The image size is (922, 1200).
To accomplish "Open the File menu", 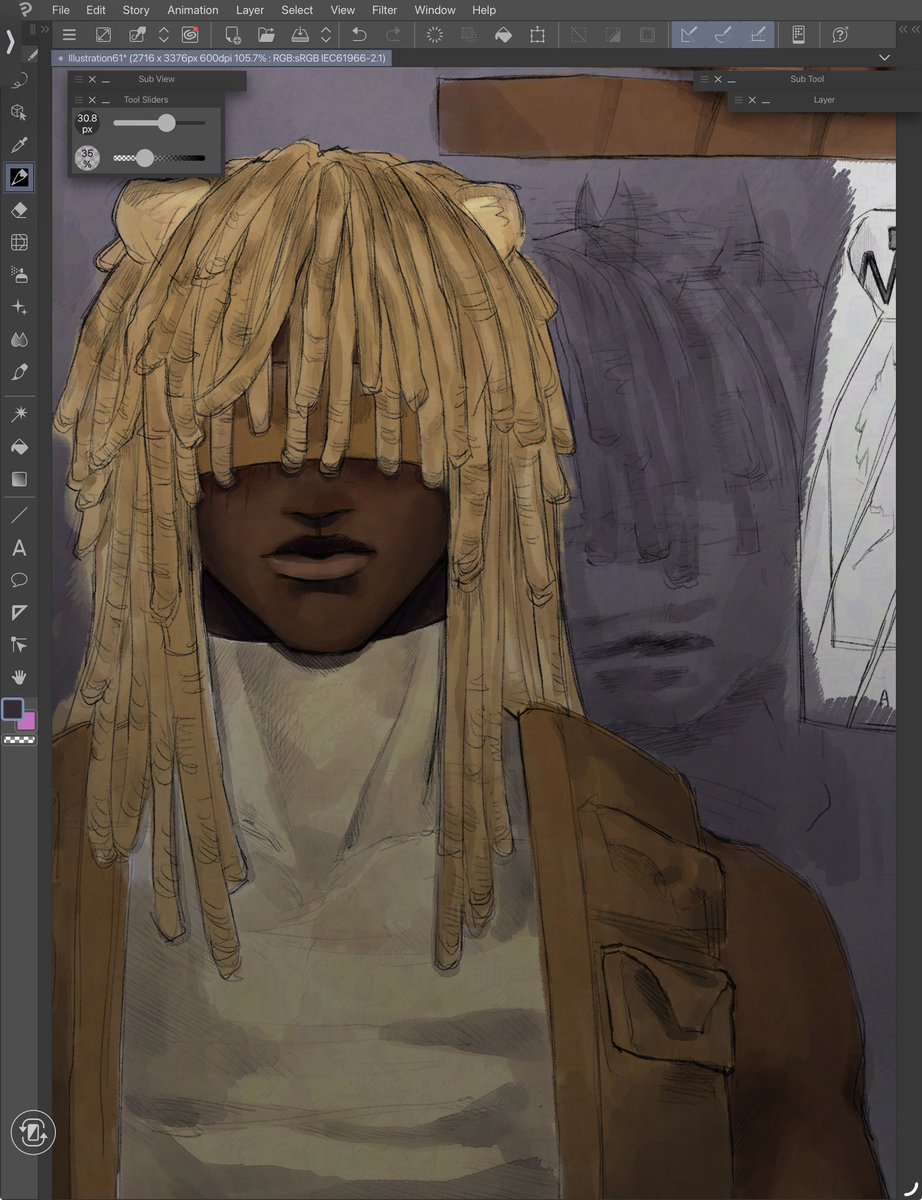I will click(x=61, y=10).
